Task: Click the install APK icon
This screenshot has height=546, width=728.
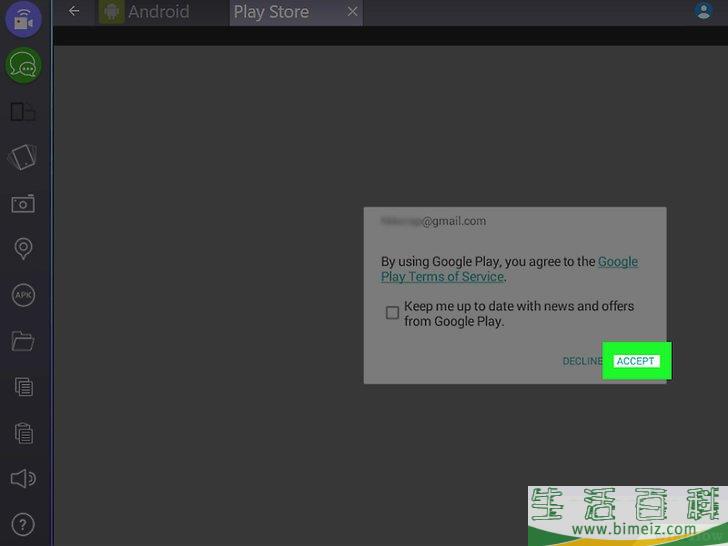Action: tap(23, 295)
